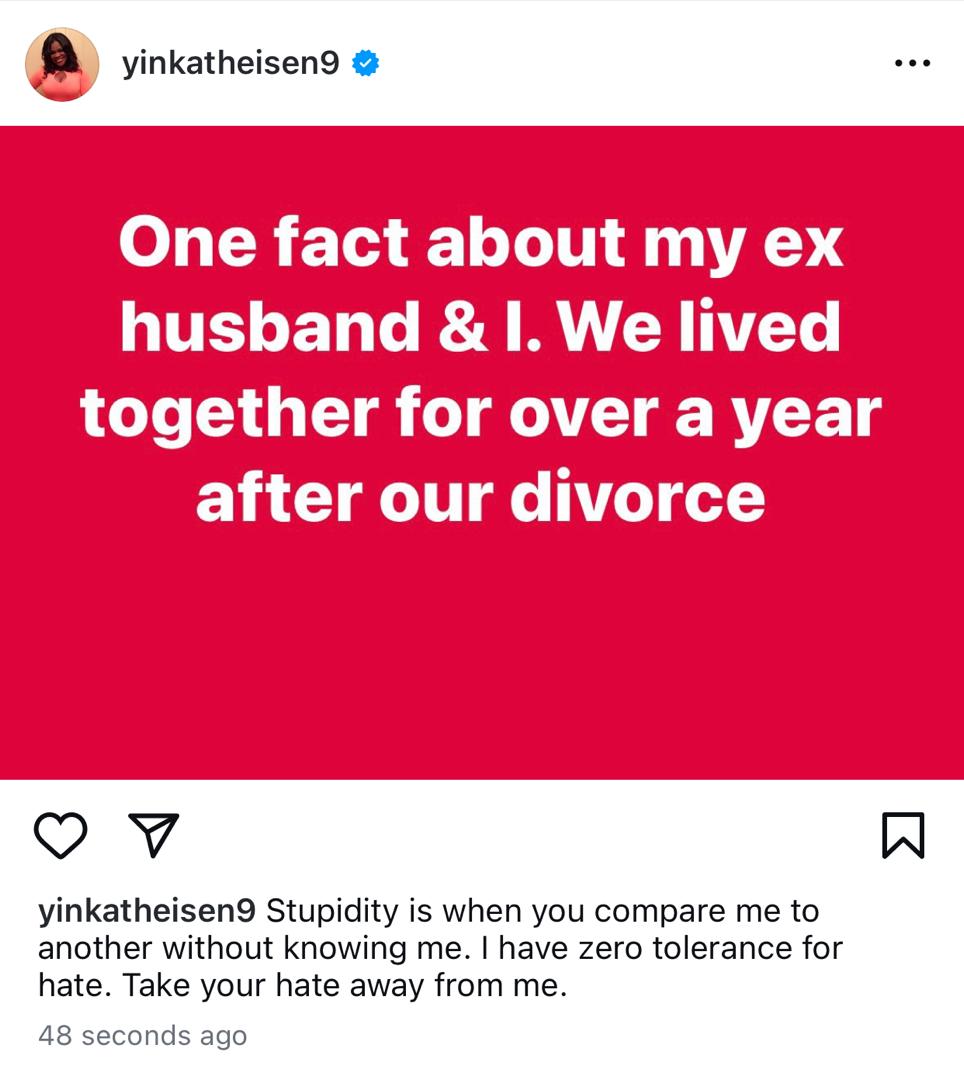The image size is (964, 1080).
Task: Open the yinkatheisen9 profile picture
Action: (x=62, y=64)
